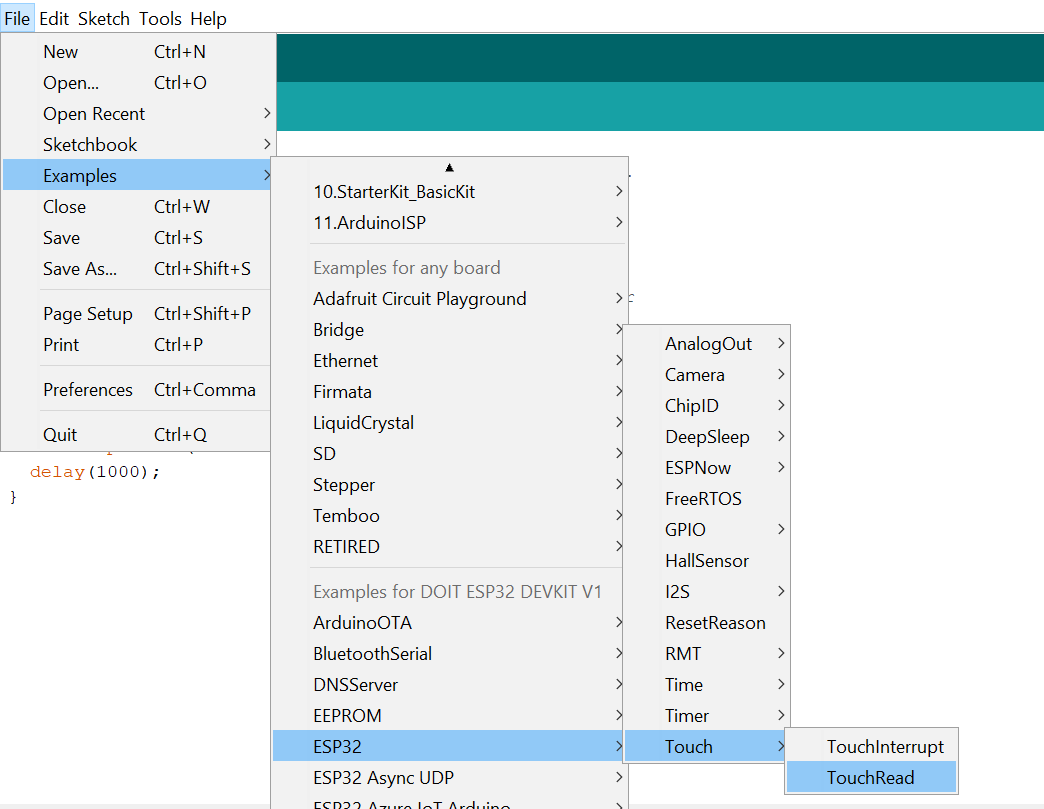
Task: Expand the Ethernet examples submenu
Action: pos(449,360)
